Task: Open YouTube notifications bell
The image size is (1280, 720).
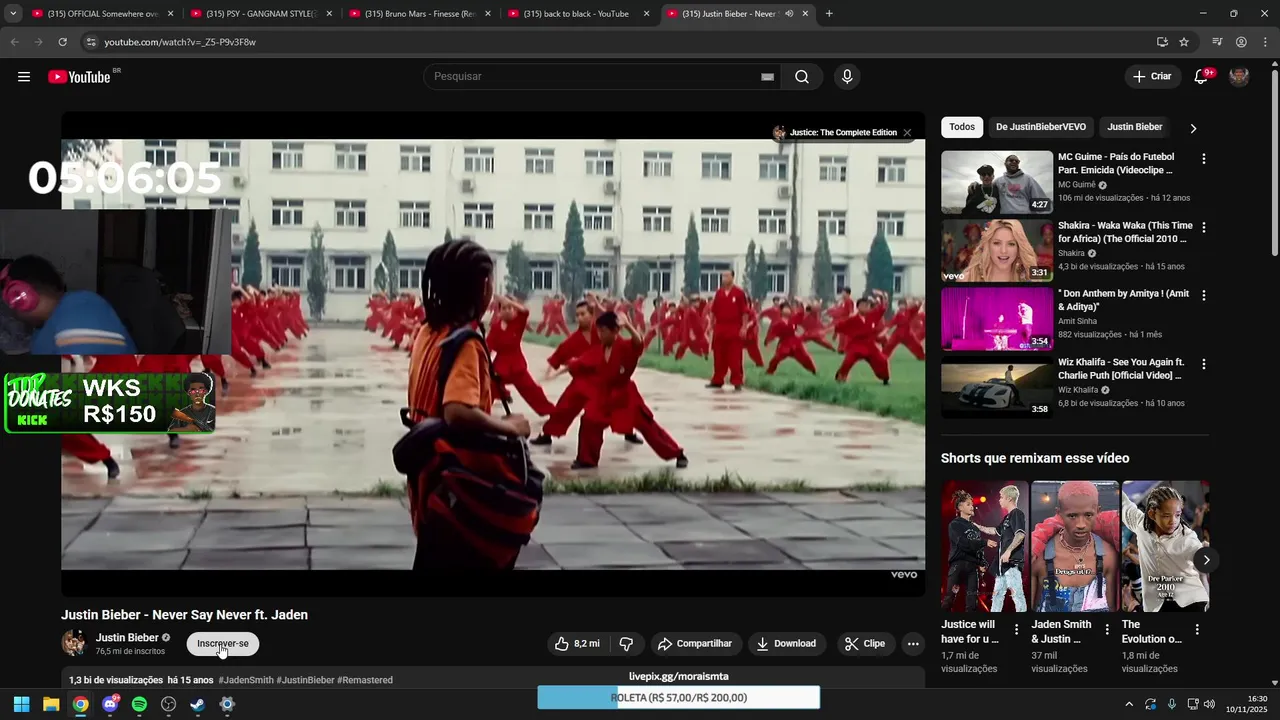Action: click(x=1201, y=77)
